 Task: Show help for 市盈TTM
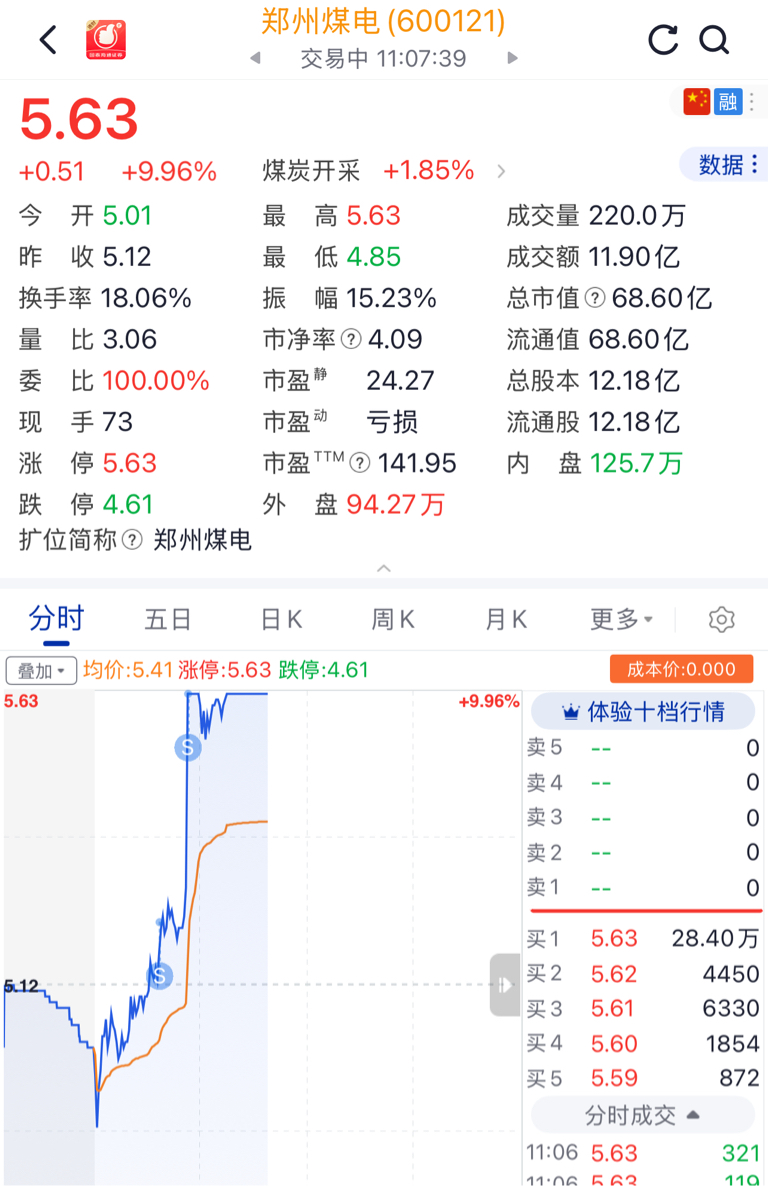[360, 462]
